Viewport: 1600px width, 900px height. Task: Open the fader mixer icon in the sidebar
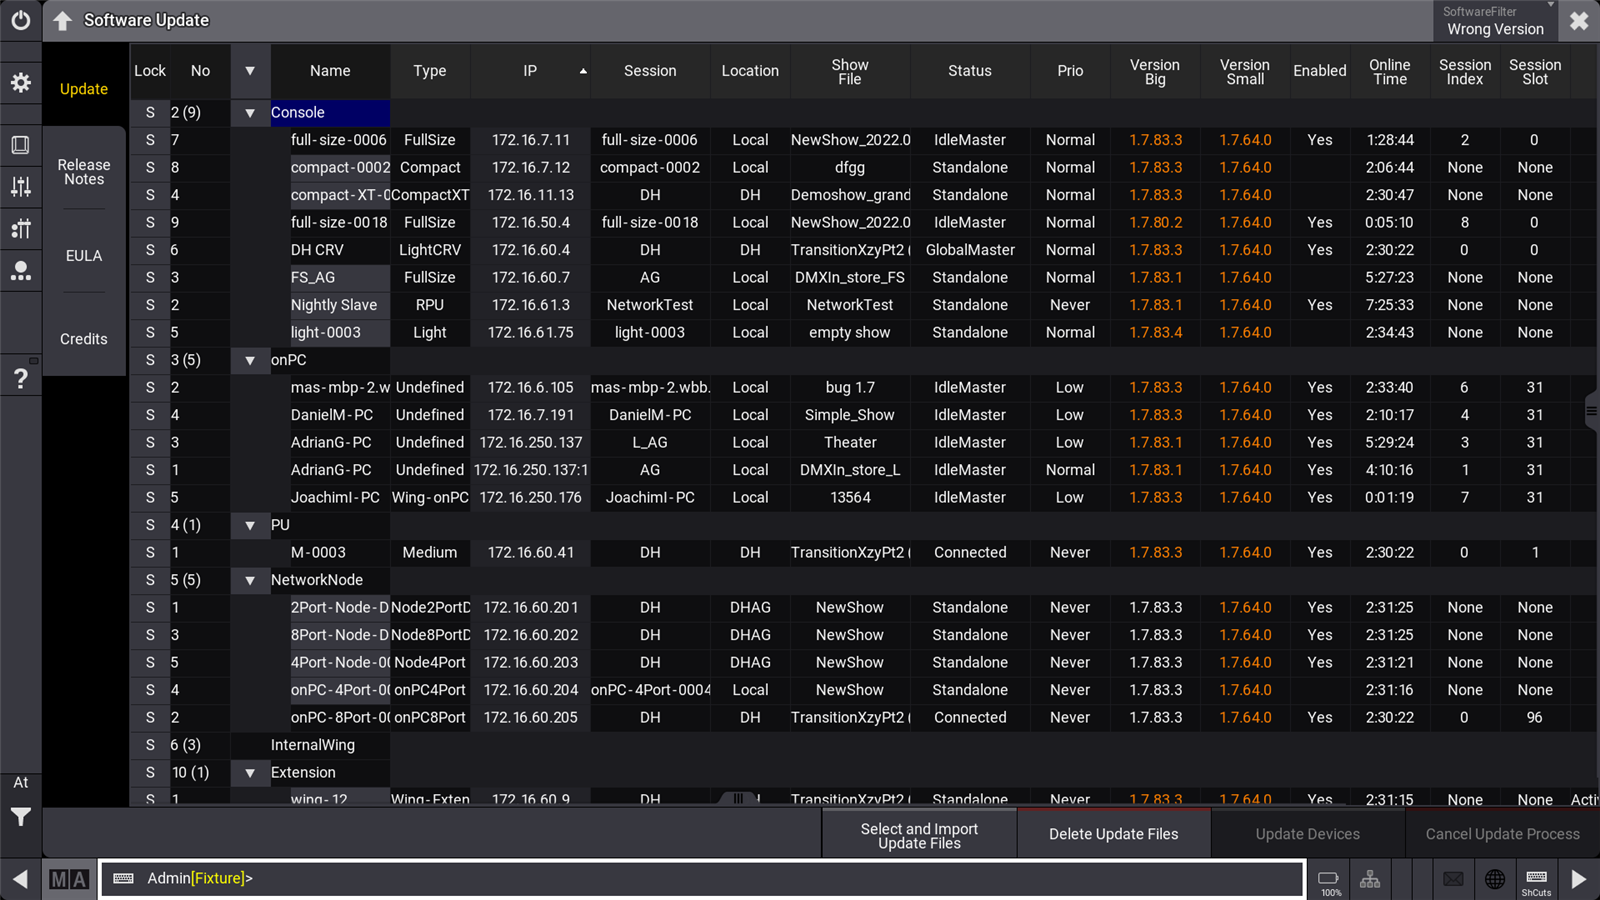(x=20, y=187)
